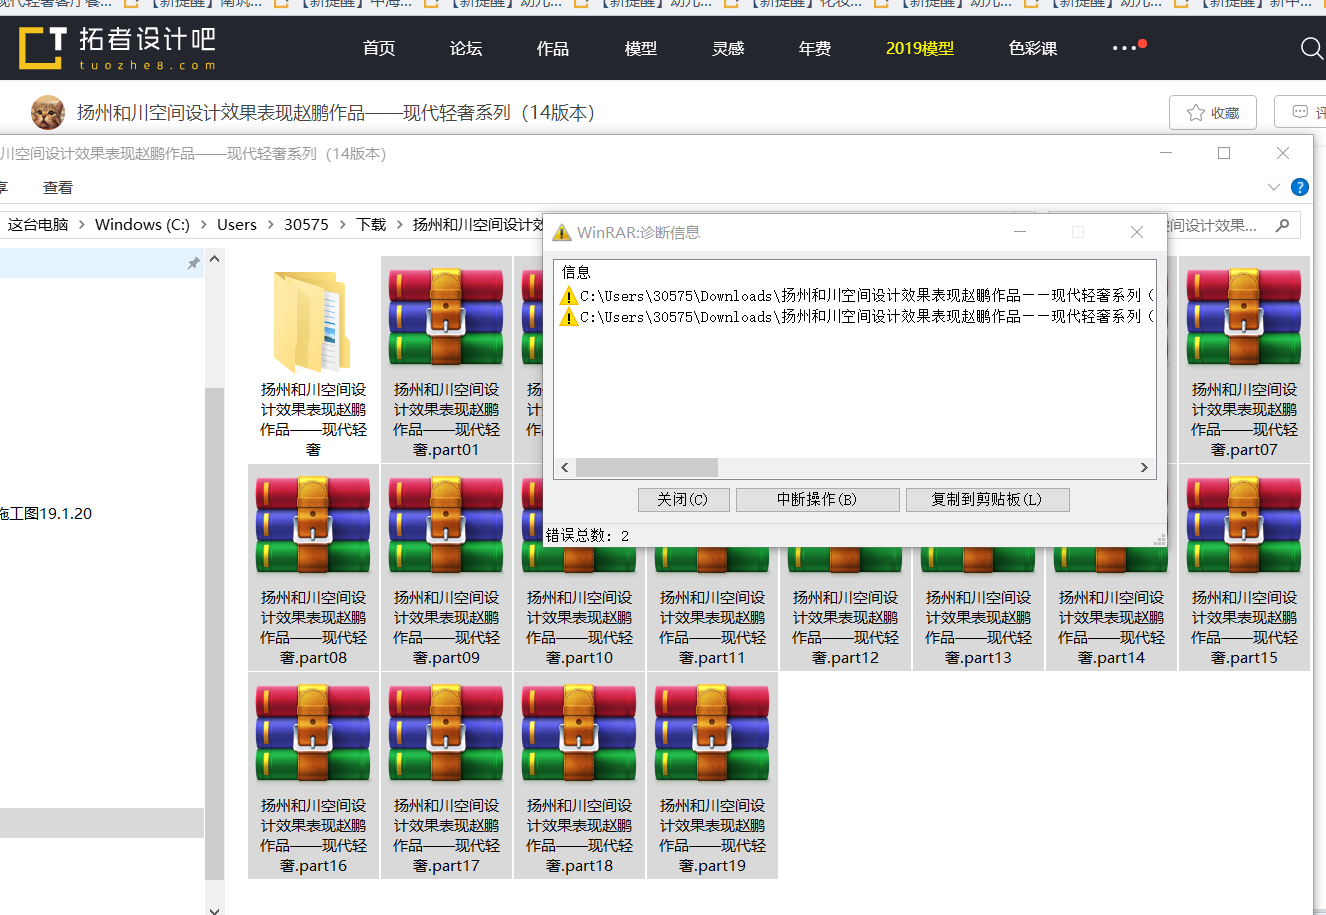1326x915 pixels.
Task: Open the blue Explorer help icon
Action: (1300, 187)
